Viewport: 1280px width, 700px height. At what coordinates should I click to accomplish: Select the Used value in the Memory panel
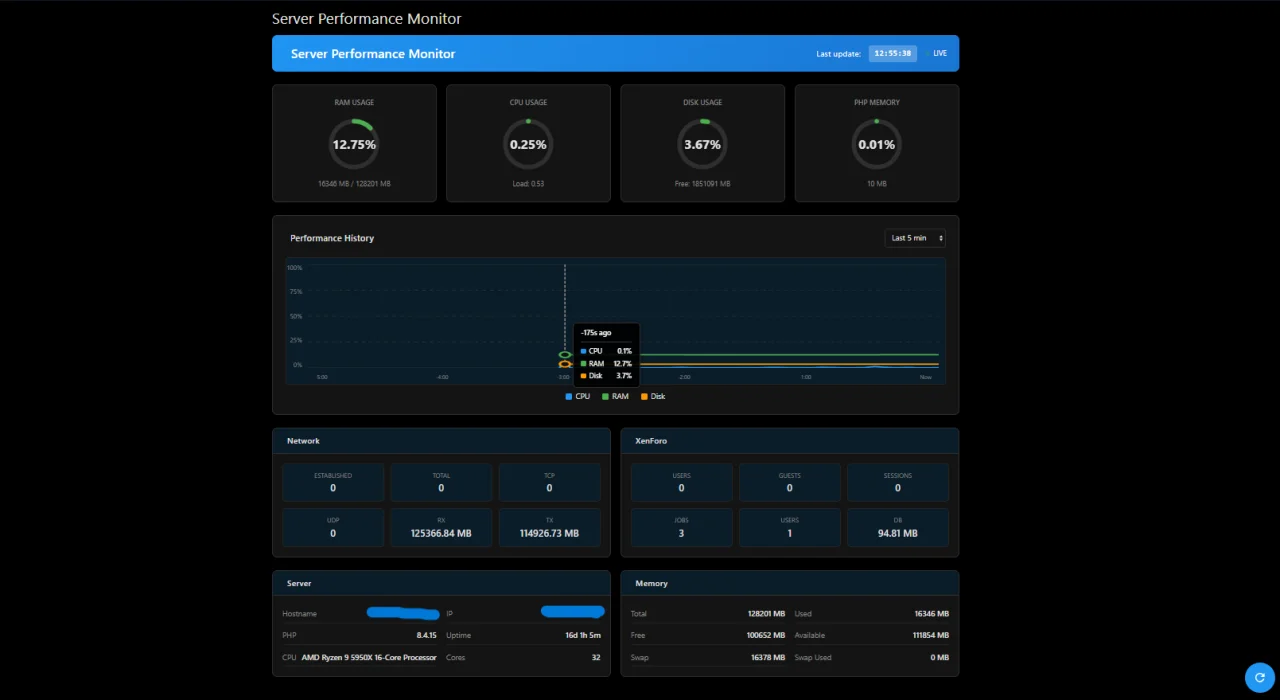pyautogui.click(x=932, y=614)
